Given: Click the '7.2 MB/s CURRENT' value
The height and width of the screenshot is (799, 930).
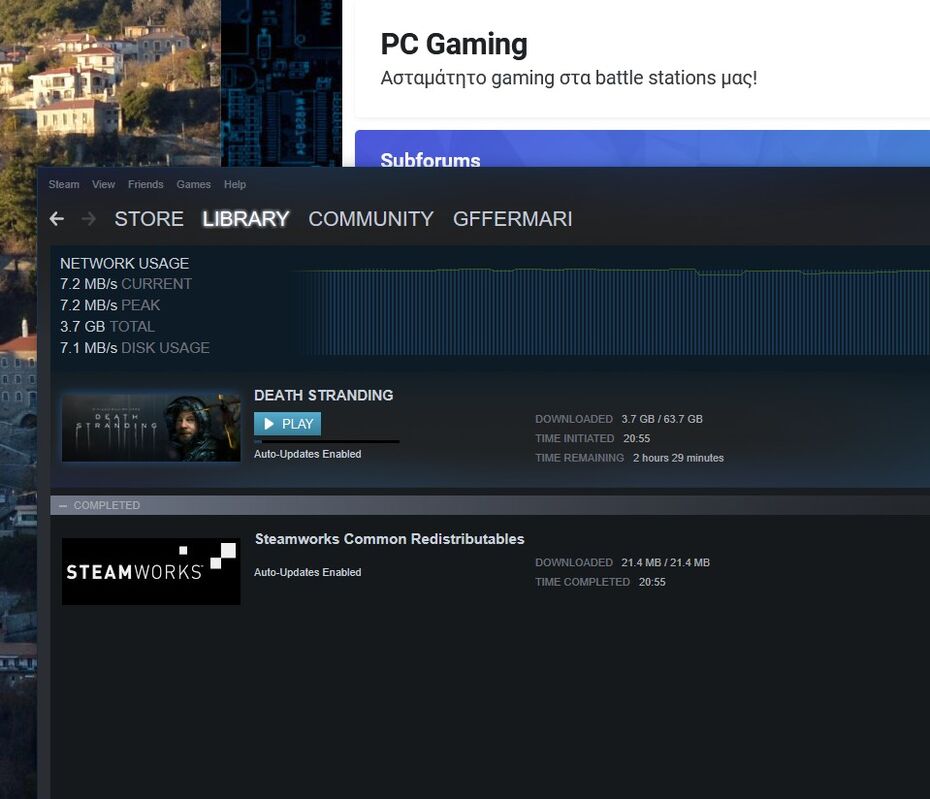Looking at the screenshot, I should tap(126, 284).
